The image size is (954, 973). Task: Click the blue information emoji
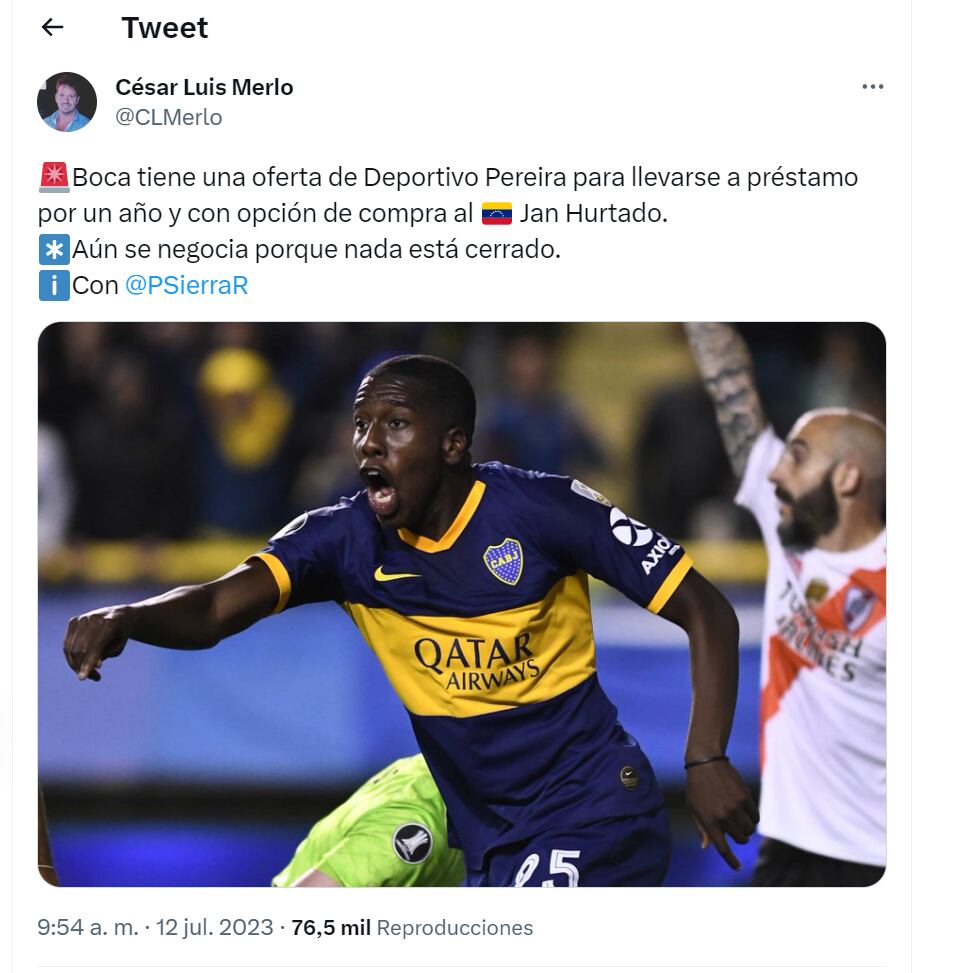(x=54, y=285)
